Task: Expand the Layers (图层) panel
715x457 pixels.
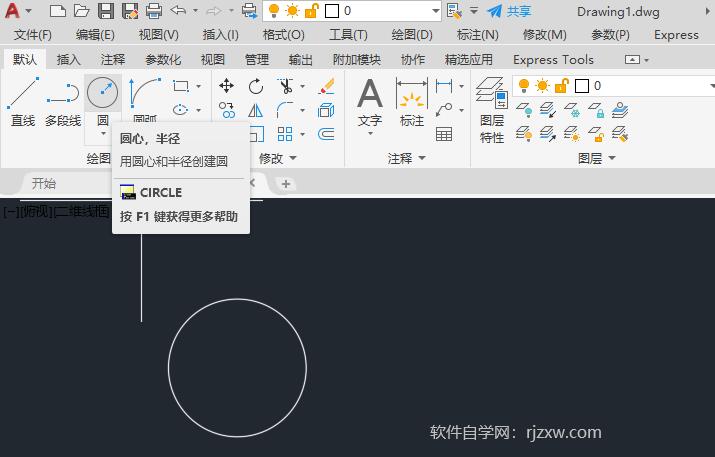Action: coord(597,158)
